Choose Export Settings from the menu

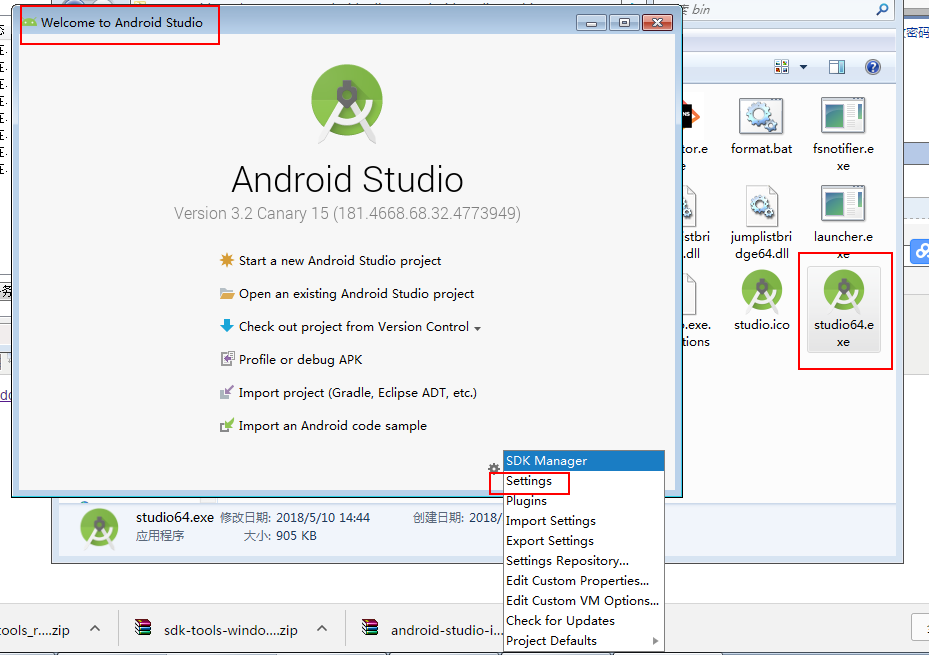coord(584,541)
